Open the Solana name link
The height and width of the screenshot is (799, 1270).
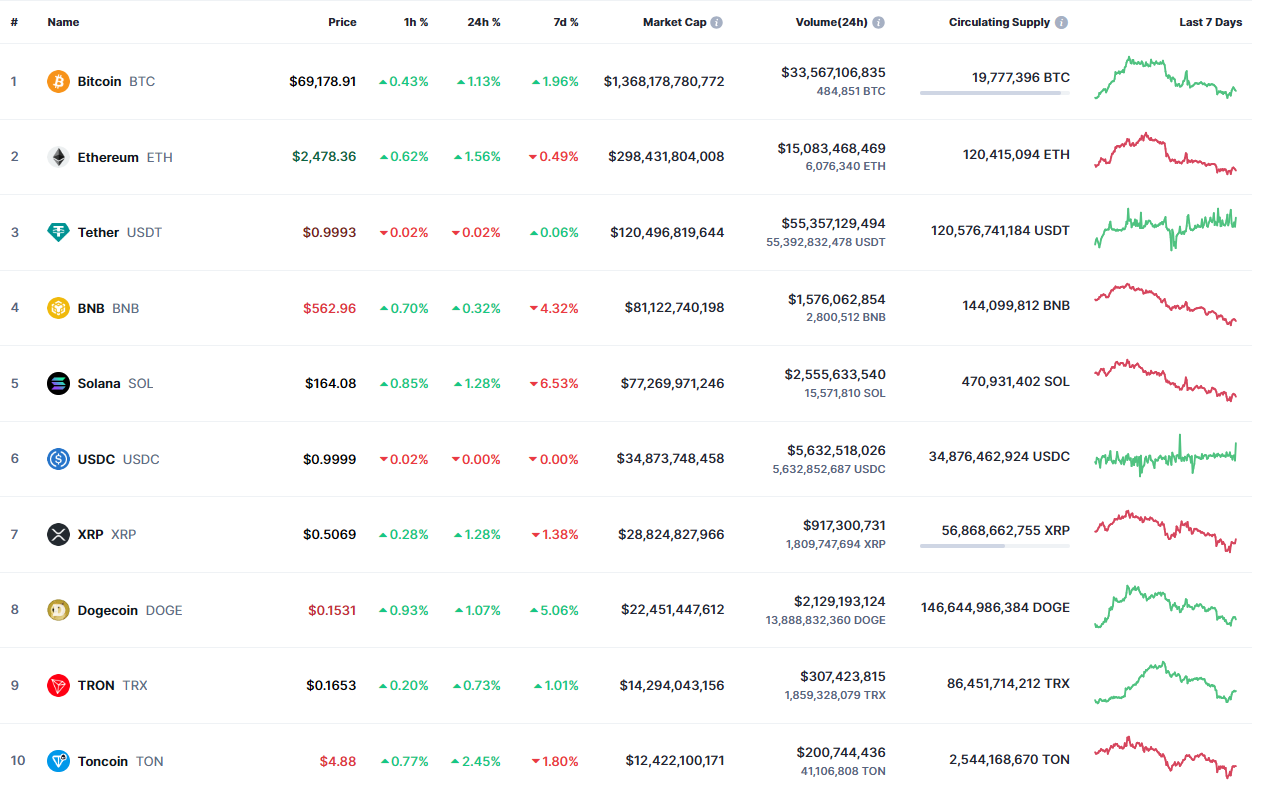click(x=99, y=383)
